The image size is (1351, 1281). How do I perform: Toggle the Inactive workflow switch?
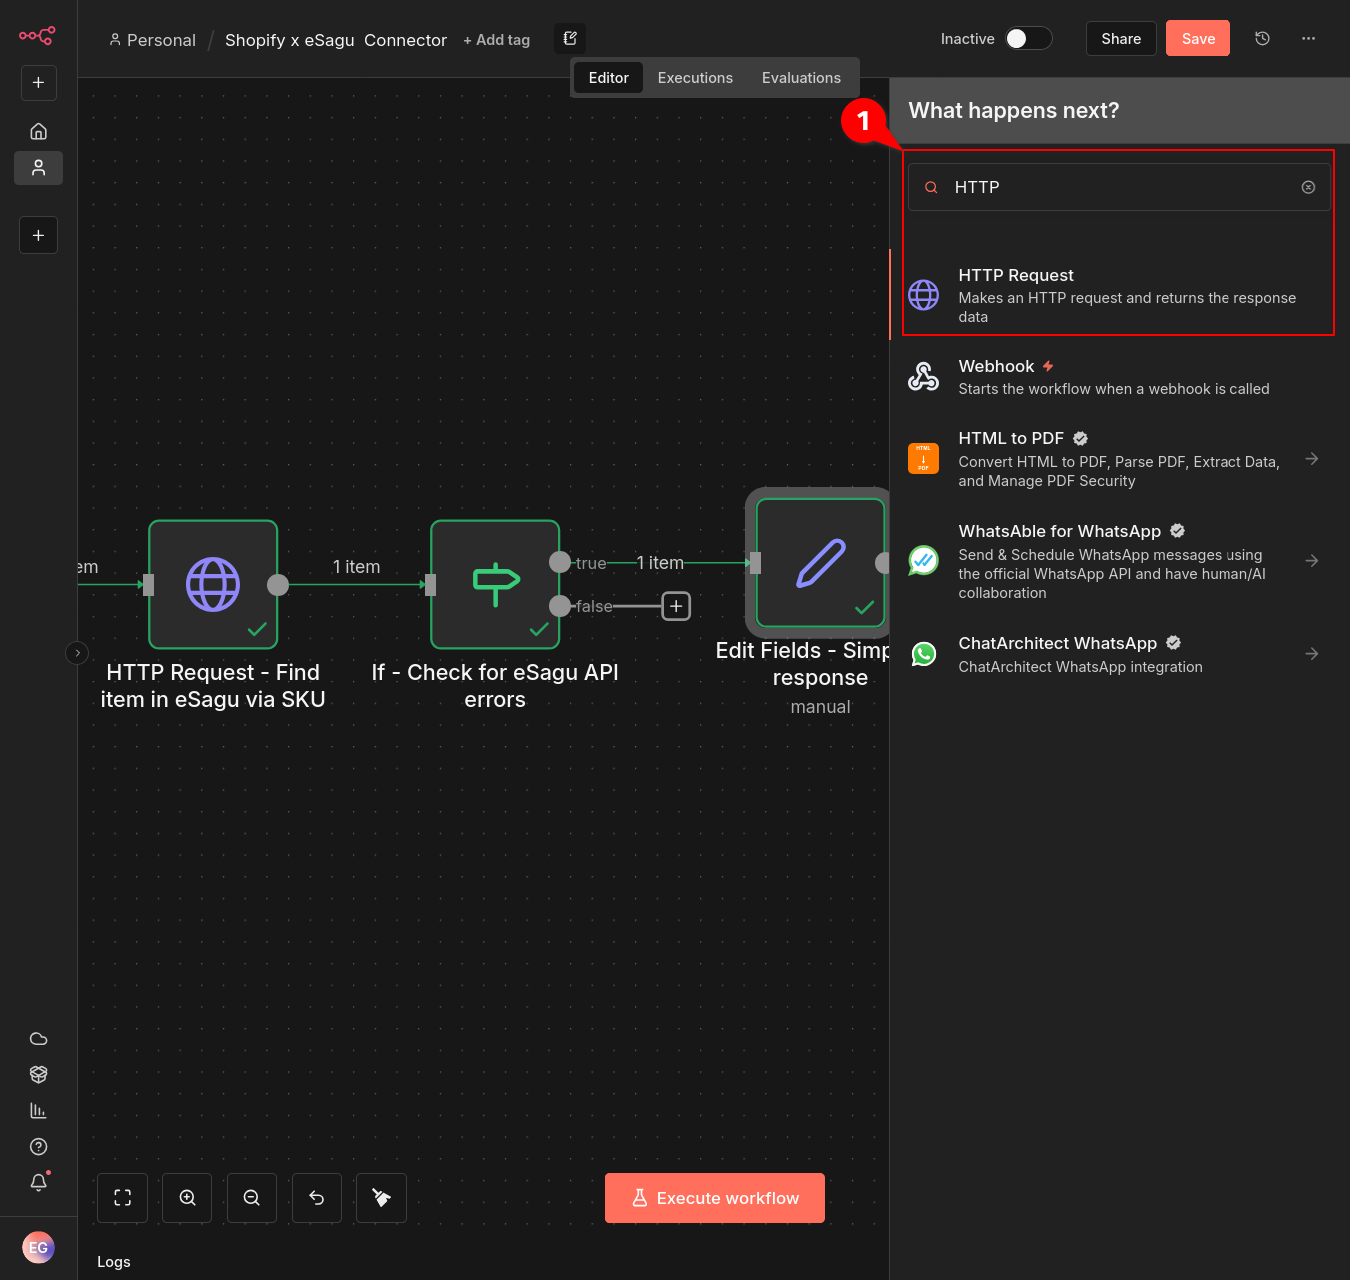click(1029, 38)
